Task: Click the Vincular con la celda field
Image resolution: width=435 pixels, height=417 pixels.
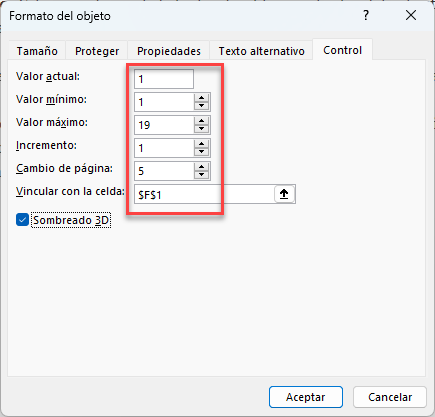Action: 204,194
